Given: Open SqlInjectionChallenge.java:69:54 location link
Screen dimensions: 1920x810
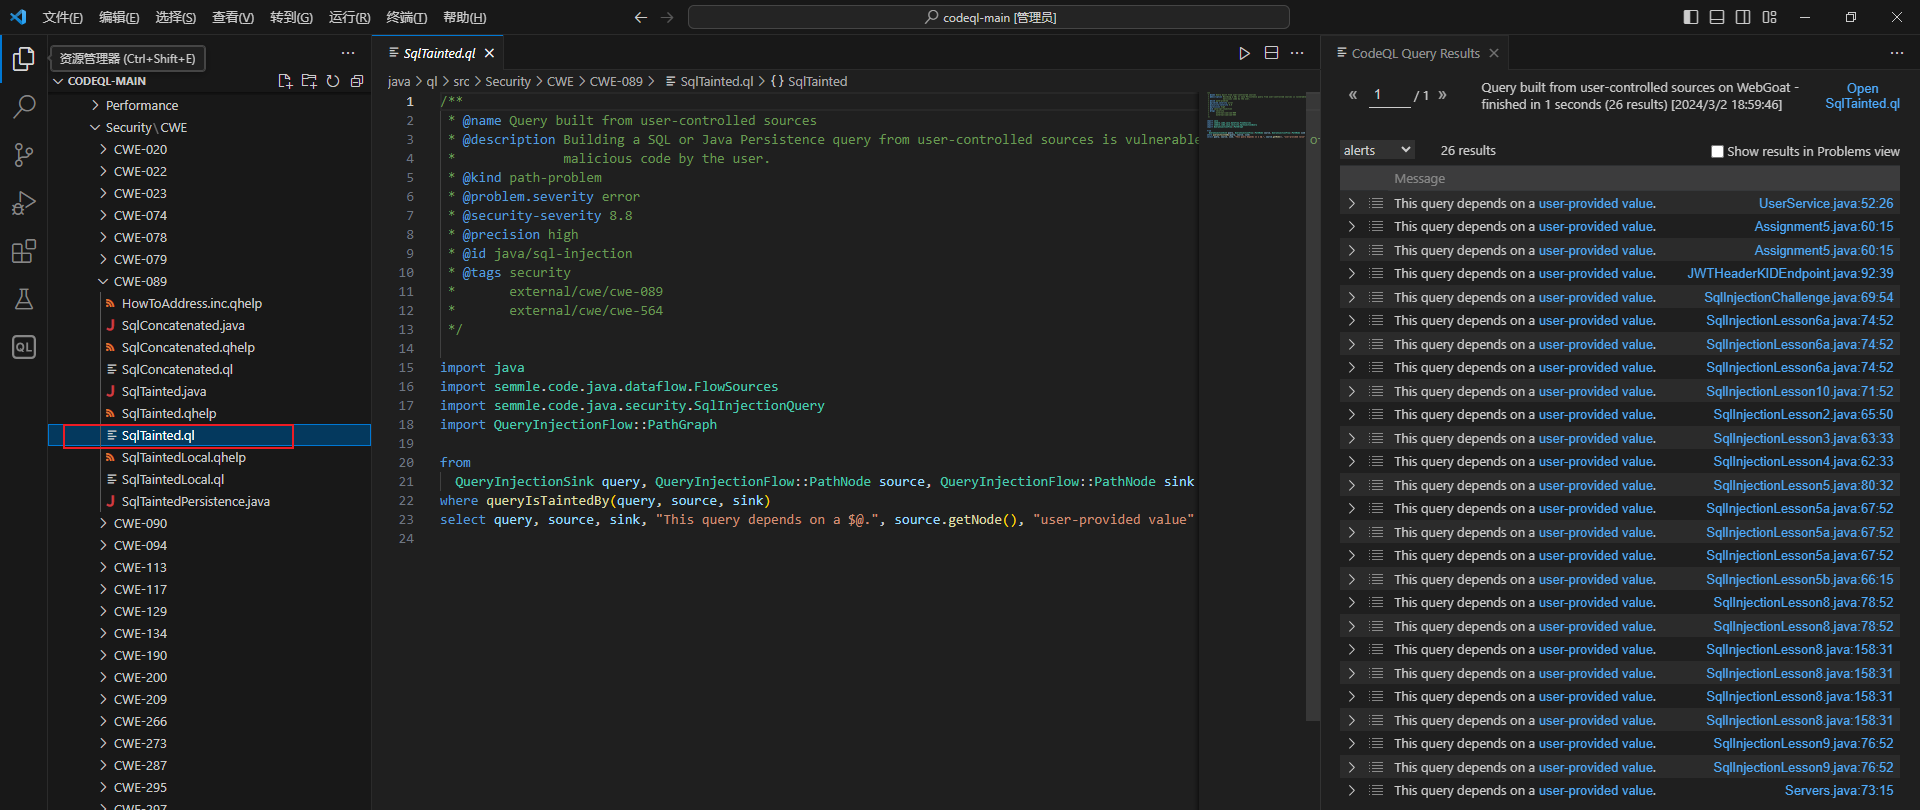Looking at the screenshot, I should click(x=1799, y=297).
